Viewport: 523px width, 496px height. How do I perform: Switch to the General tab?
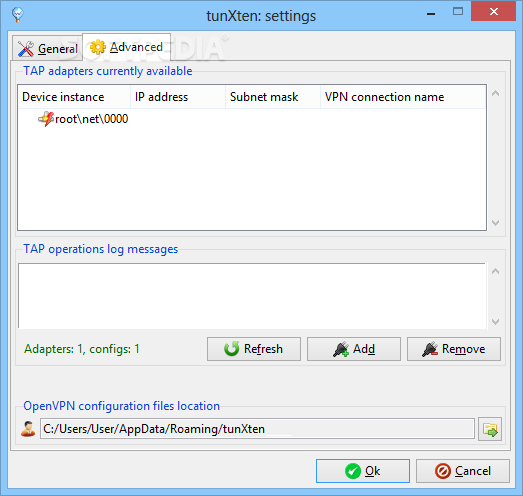click(x=47, y=48)
